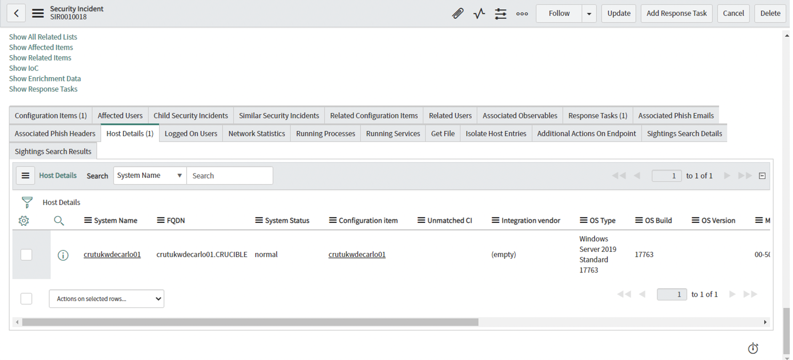Screen dimensions: 793x360
Task: Open System Status column menu icon
Action: click(x=259, y=220)
